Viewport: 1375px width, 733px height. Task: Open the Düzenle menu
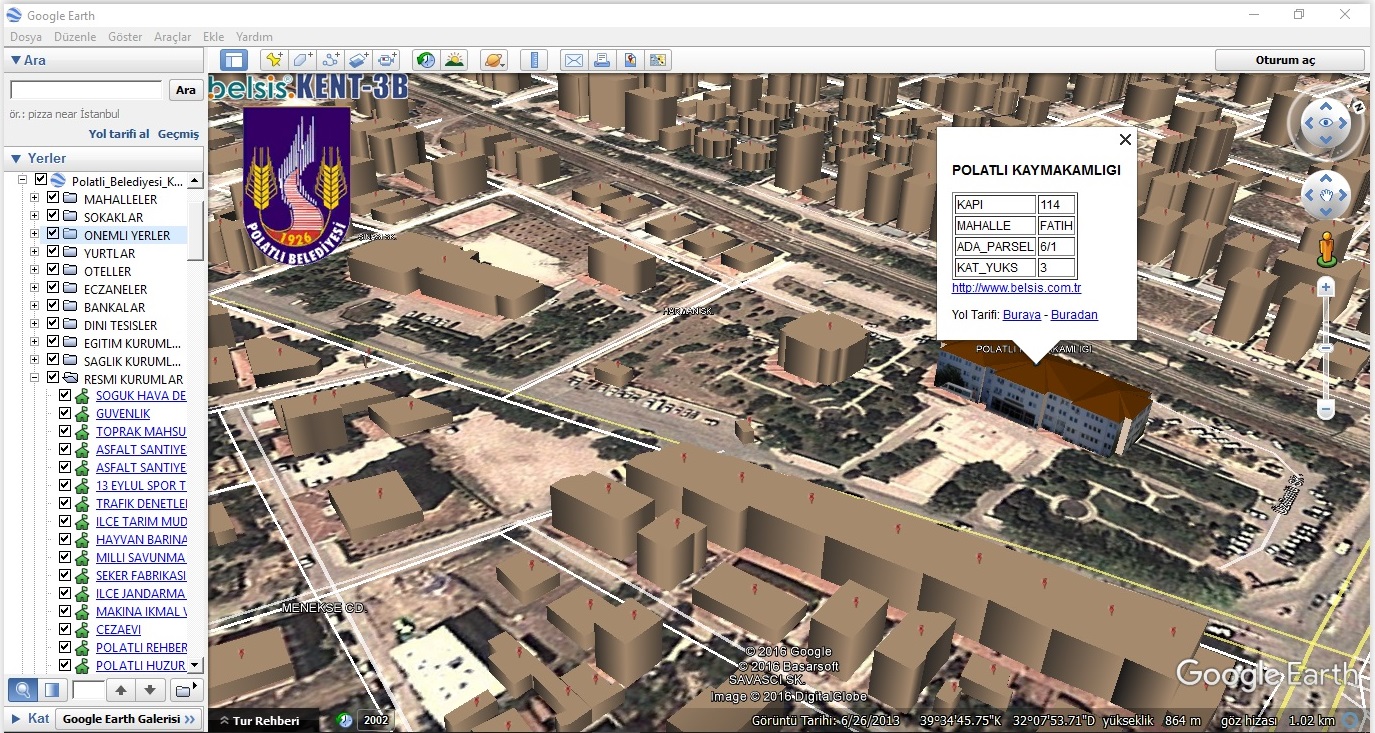pyautogui.click(x=75, y=37)
